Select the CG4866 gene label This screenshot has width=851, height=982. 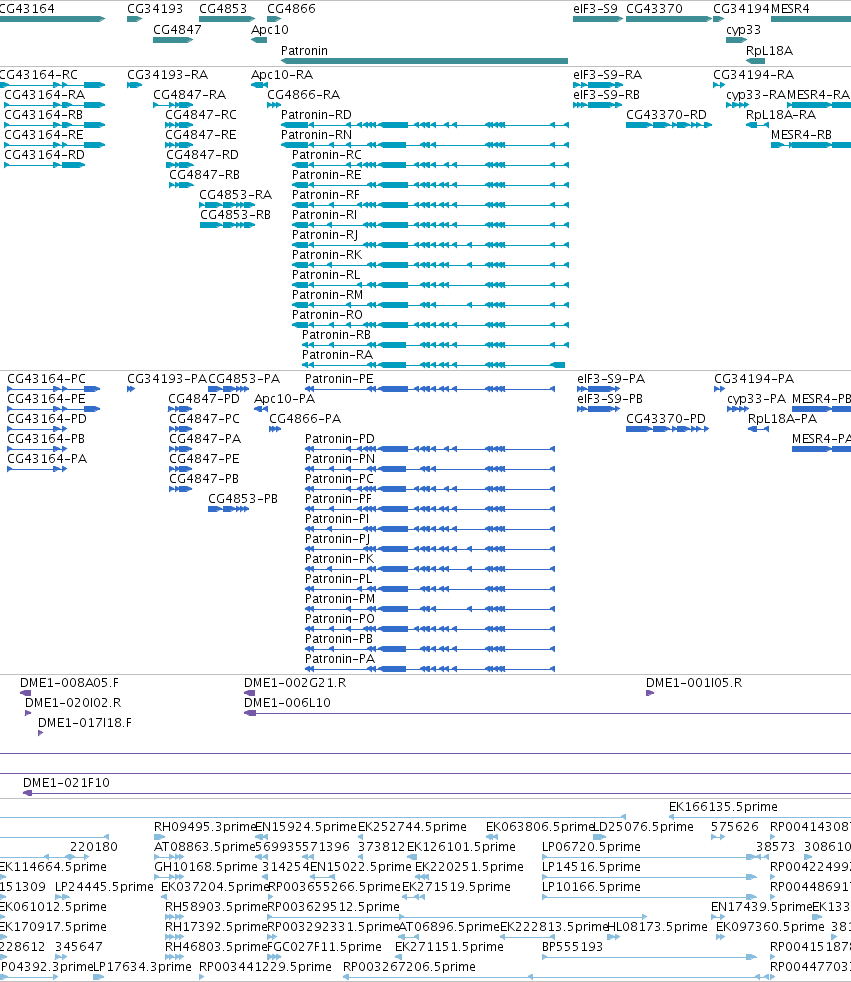291,9
